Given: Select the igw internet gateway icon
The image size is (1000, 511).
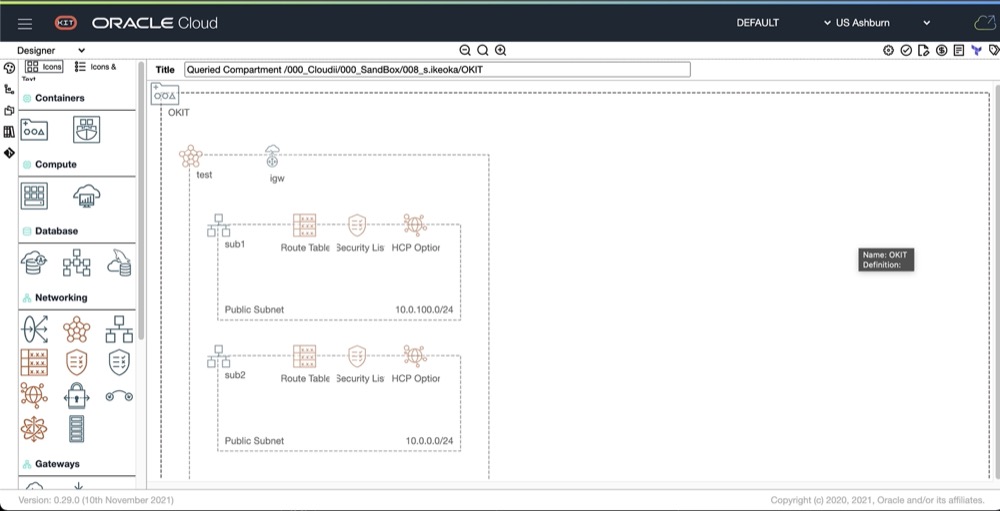Looking at the screenshot, I should pyautogui.click(x=272, y=156).
